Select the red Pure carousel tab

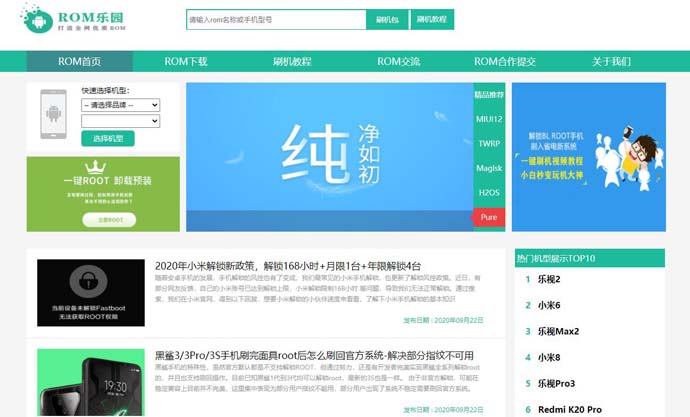tap(488, 217)
